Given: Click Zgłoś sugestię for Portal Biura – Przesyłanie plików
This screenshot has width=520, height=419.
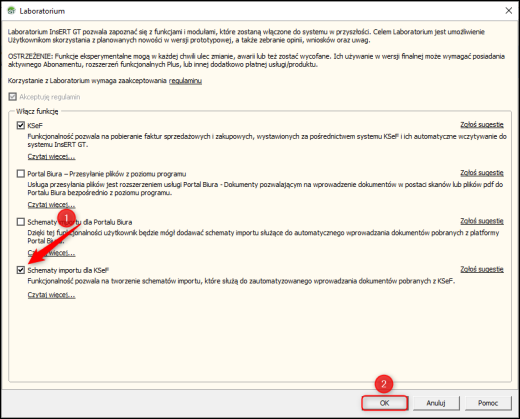Looking at the screenshot, I should [x=482, y=173].
